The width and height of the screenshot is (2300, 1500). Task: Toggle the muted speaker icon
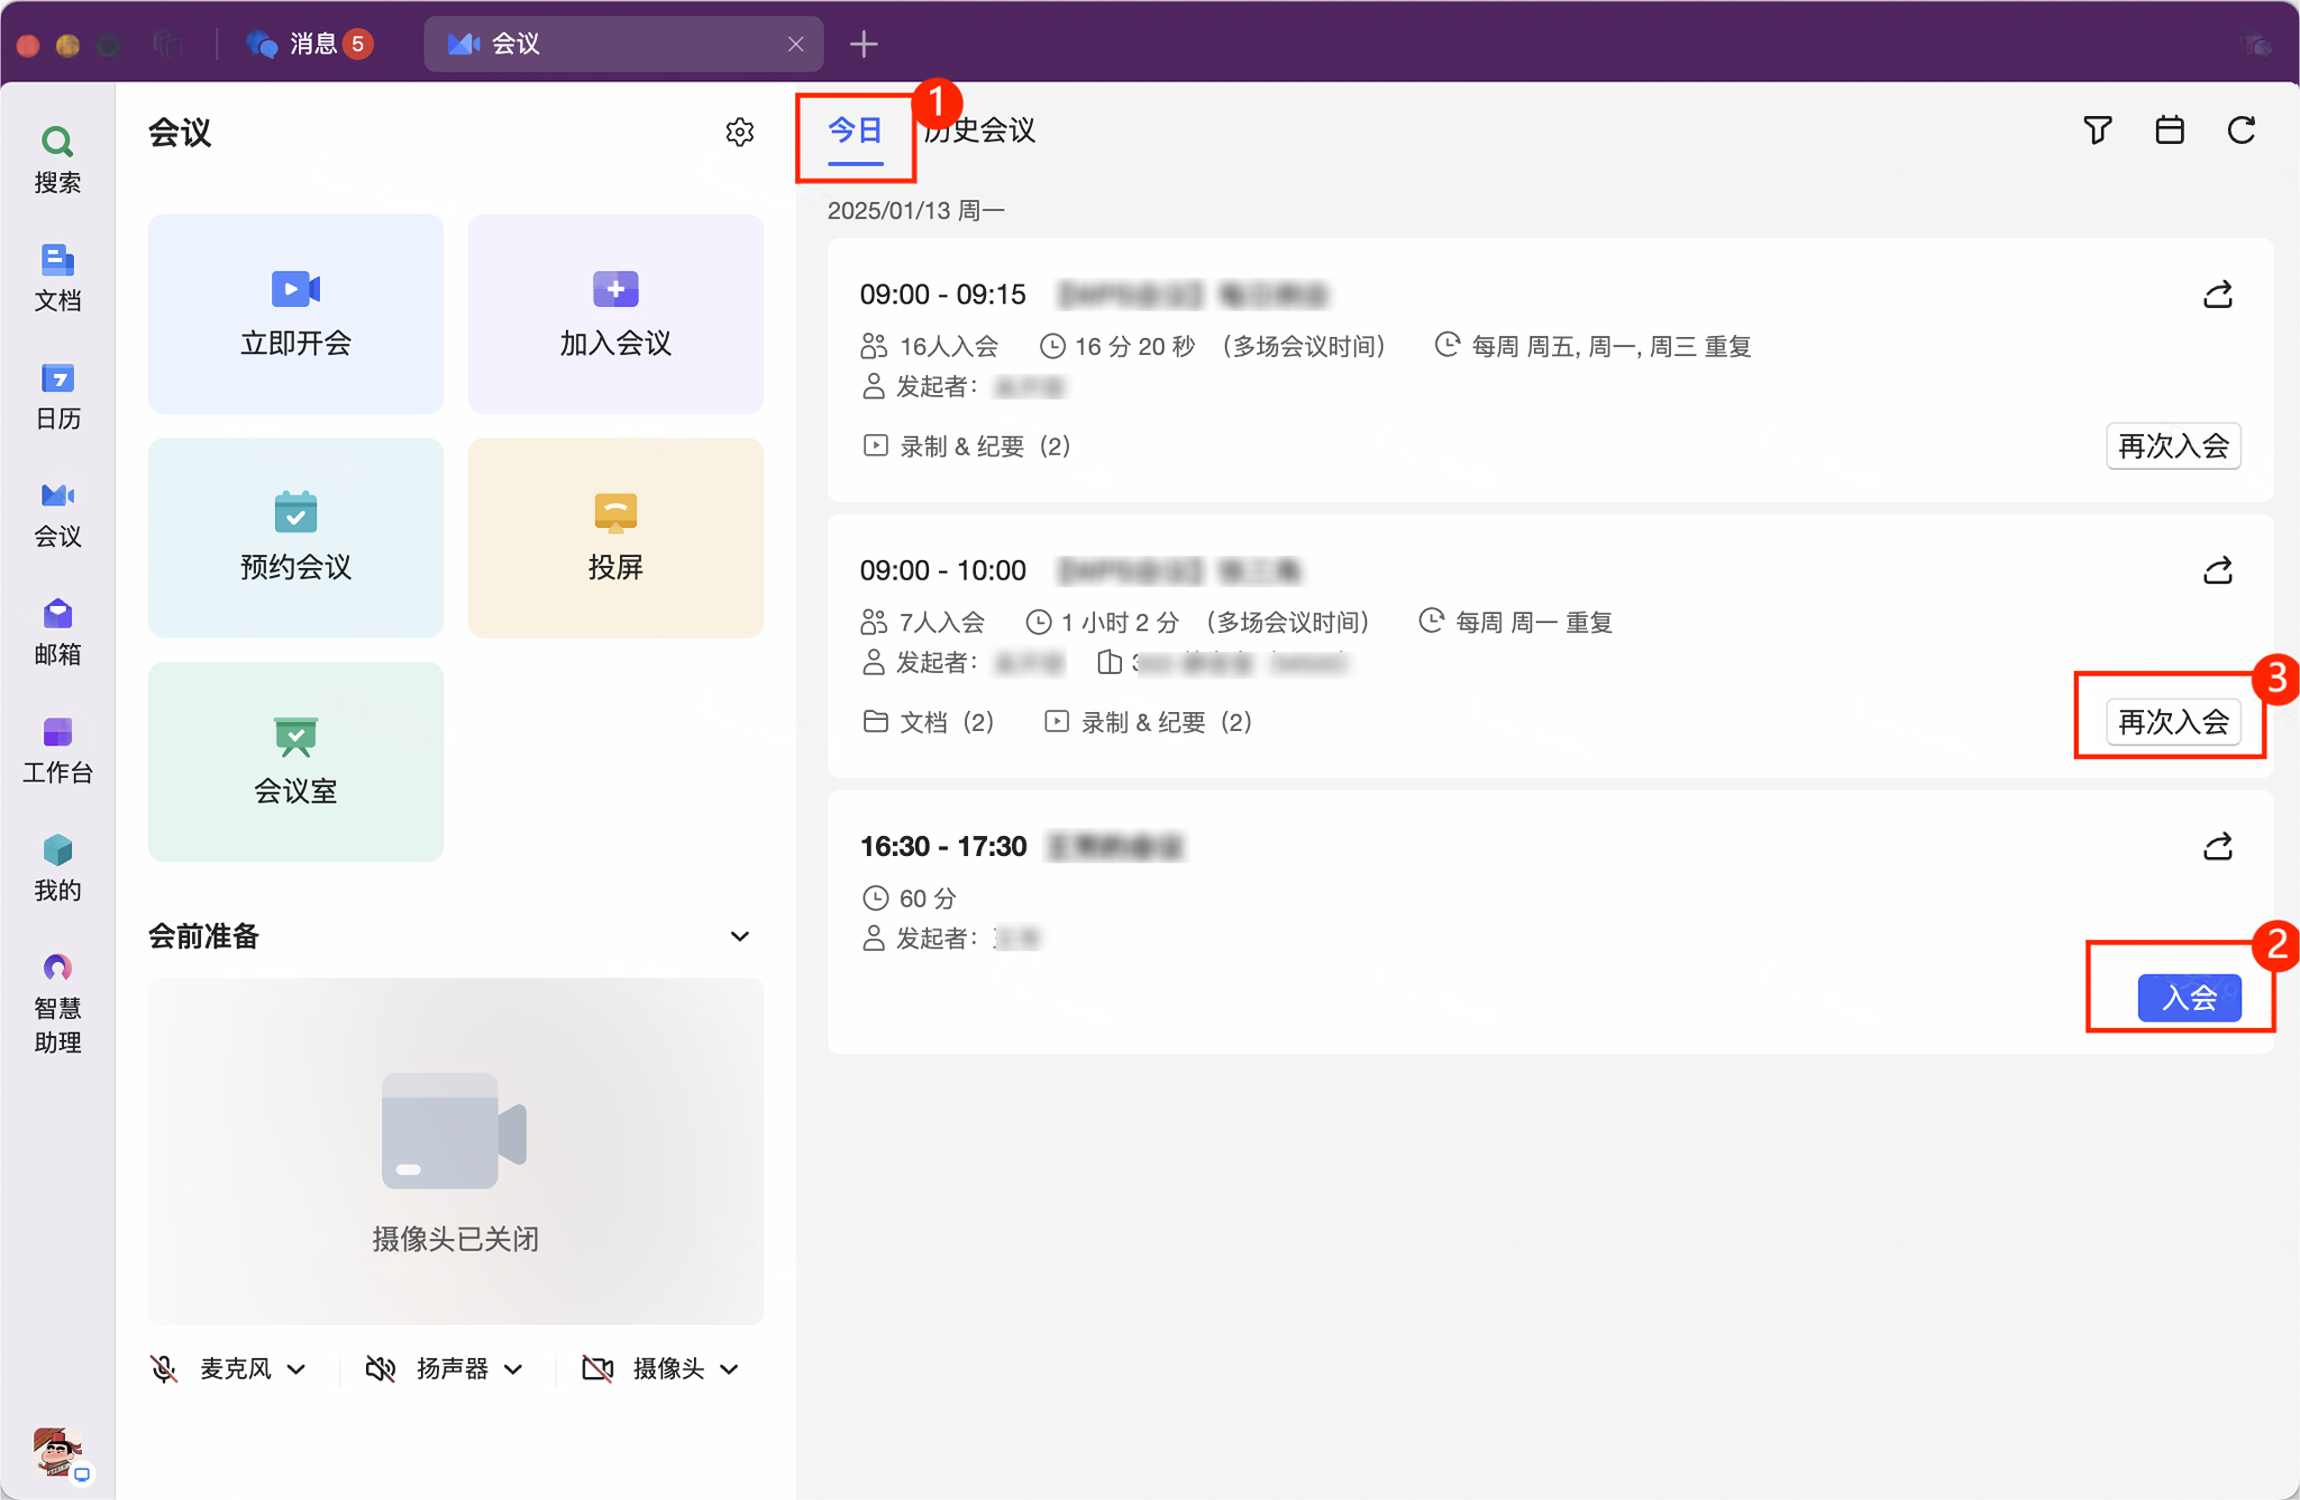(380, 1368)
